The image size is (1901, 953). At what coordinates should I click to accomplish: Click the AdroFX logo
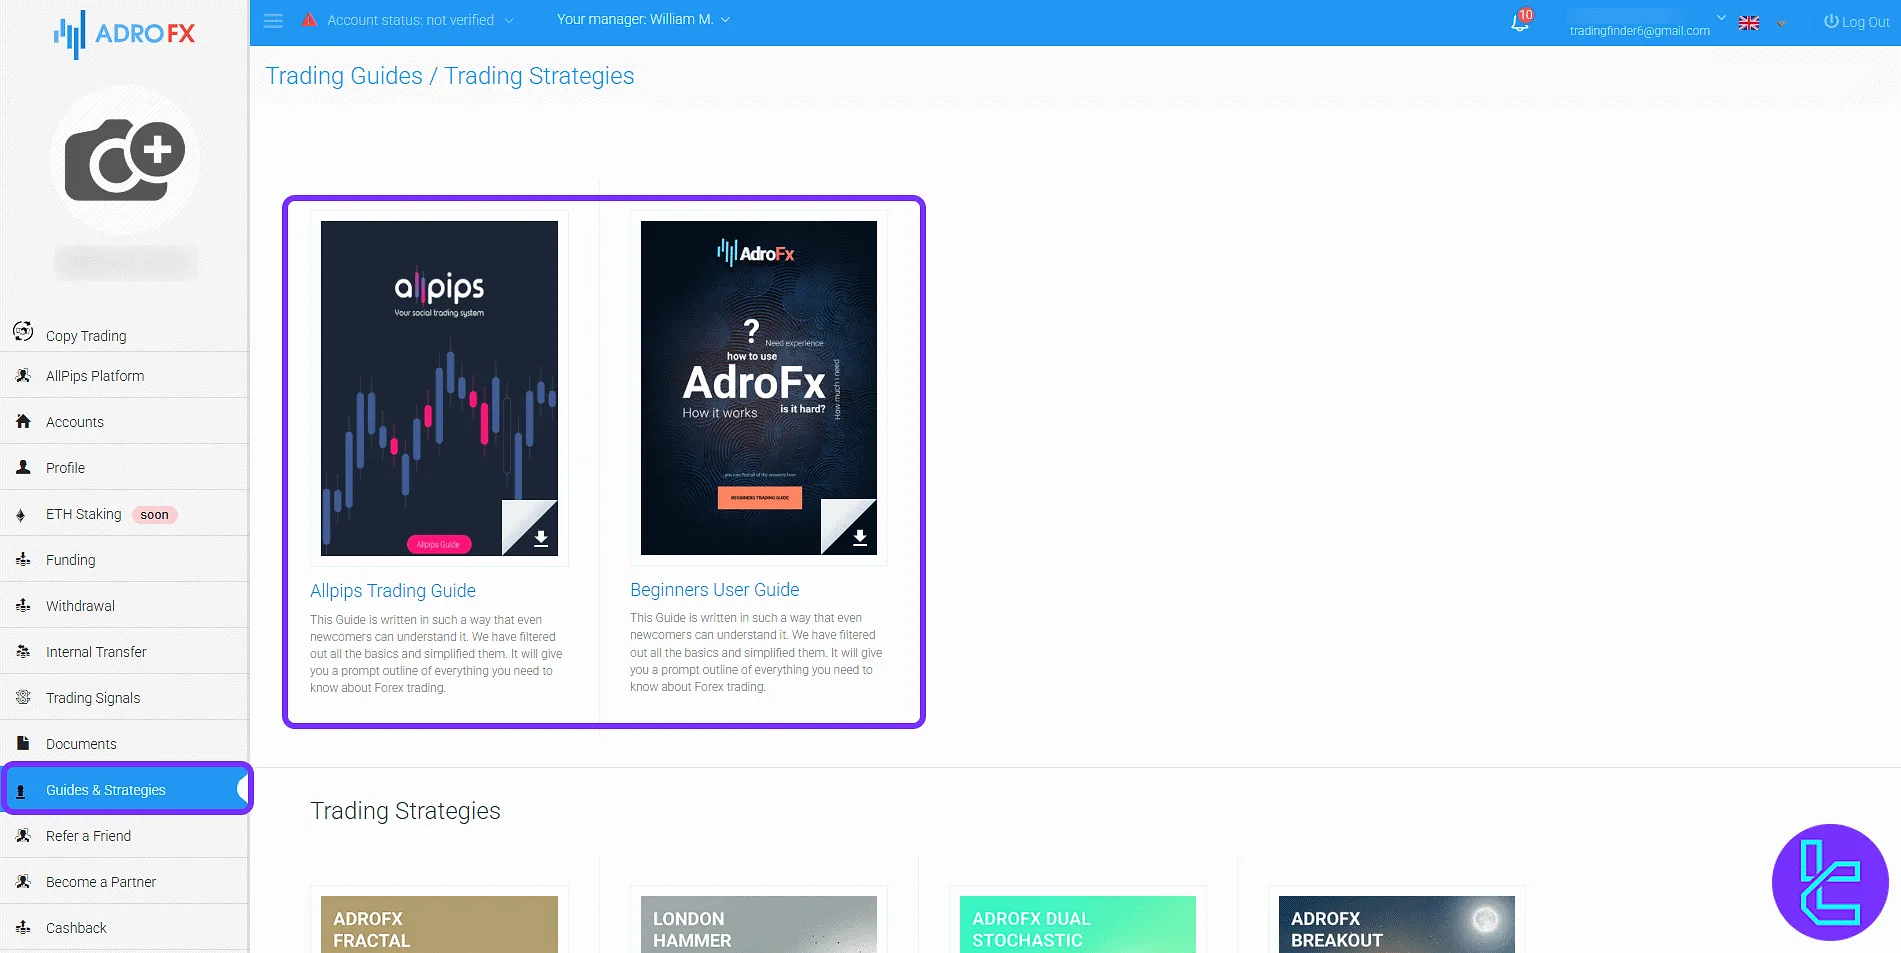point(124,34)
